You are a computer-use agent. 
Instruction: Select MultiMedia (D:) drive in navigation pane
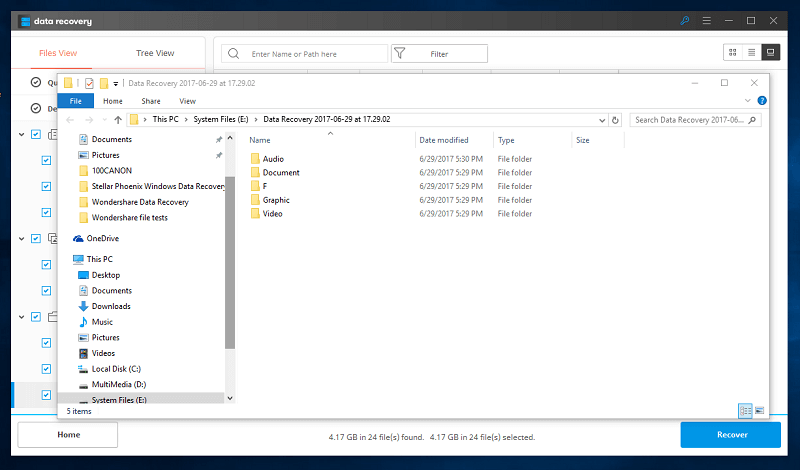[x=118, y=384]
